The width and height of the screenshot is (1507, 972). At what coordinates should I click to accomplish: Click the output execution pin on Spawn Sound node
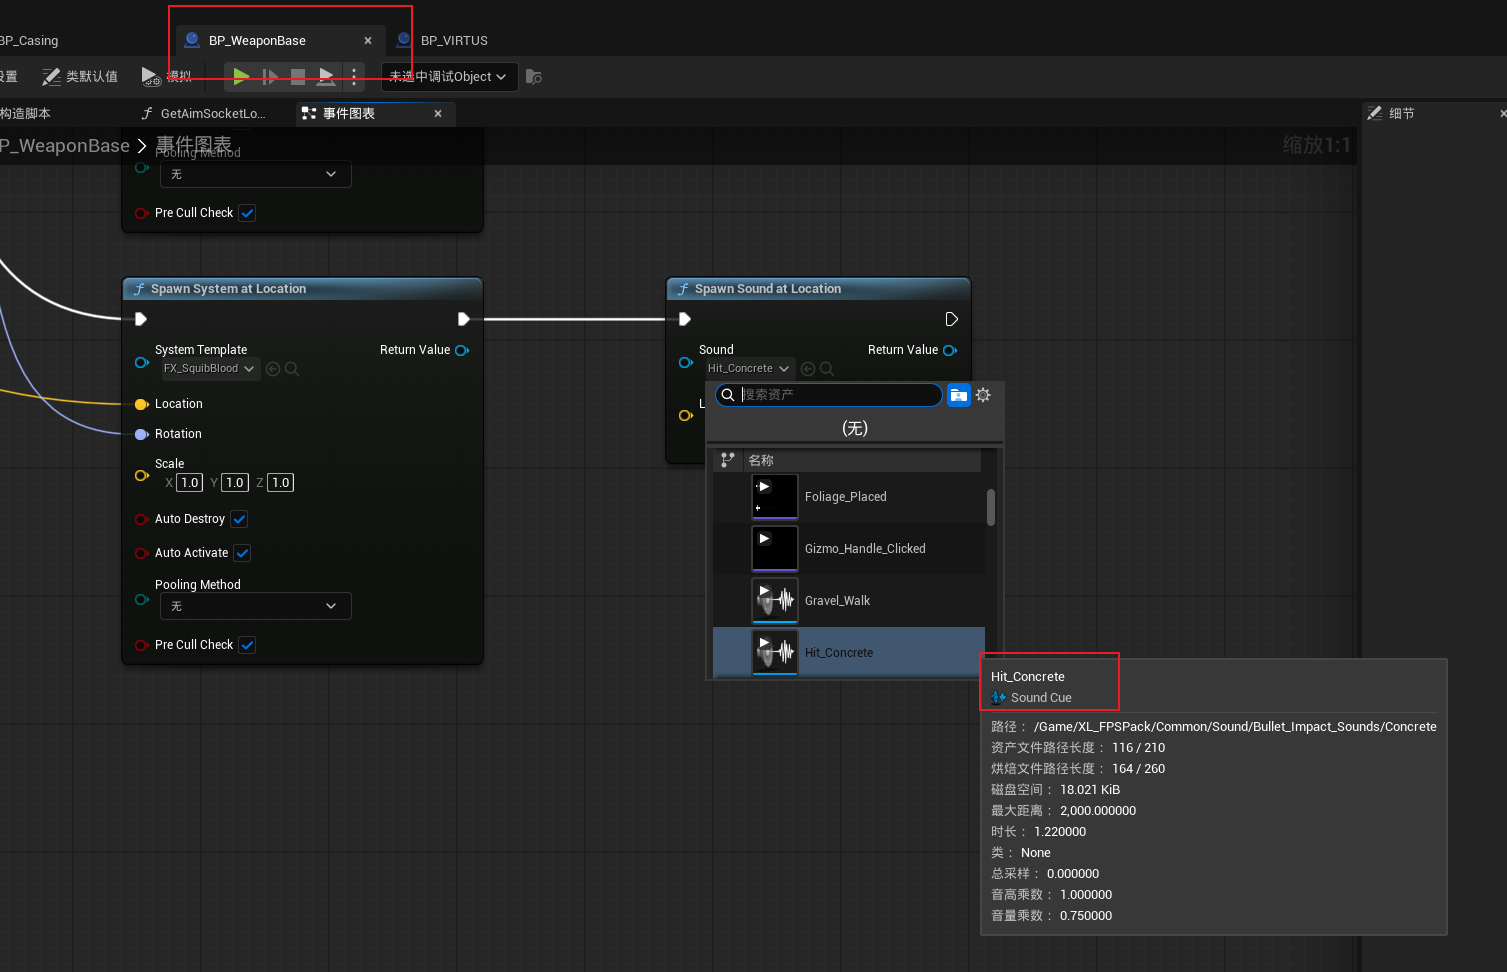coord(952,319)
